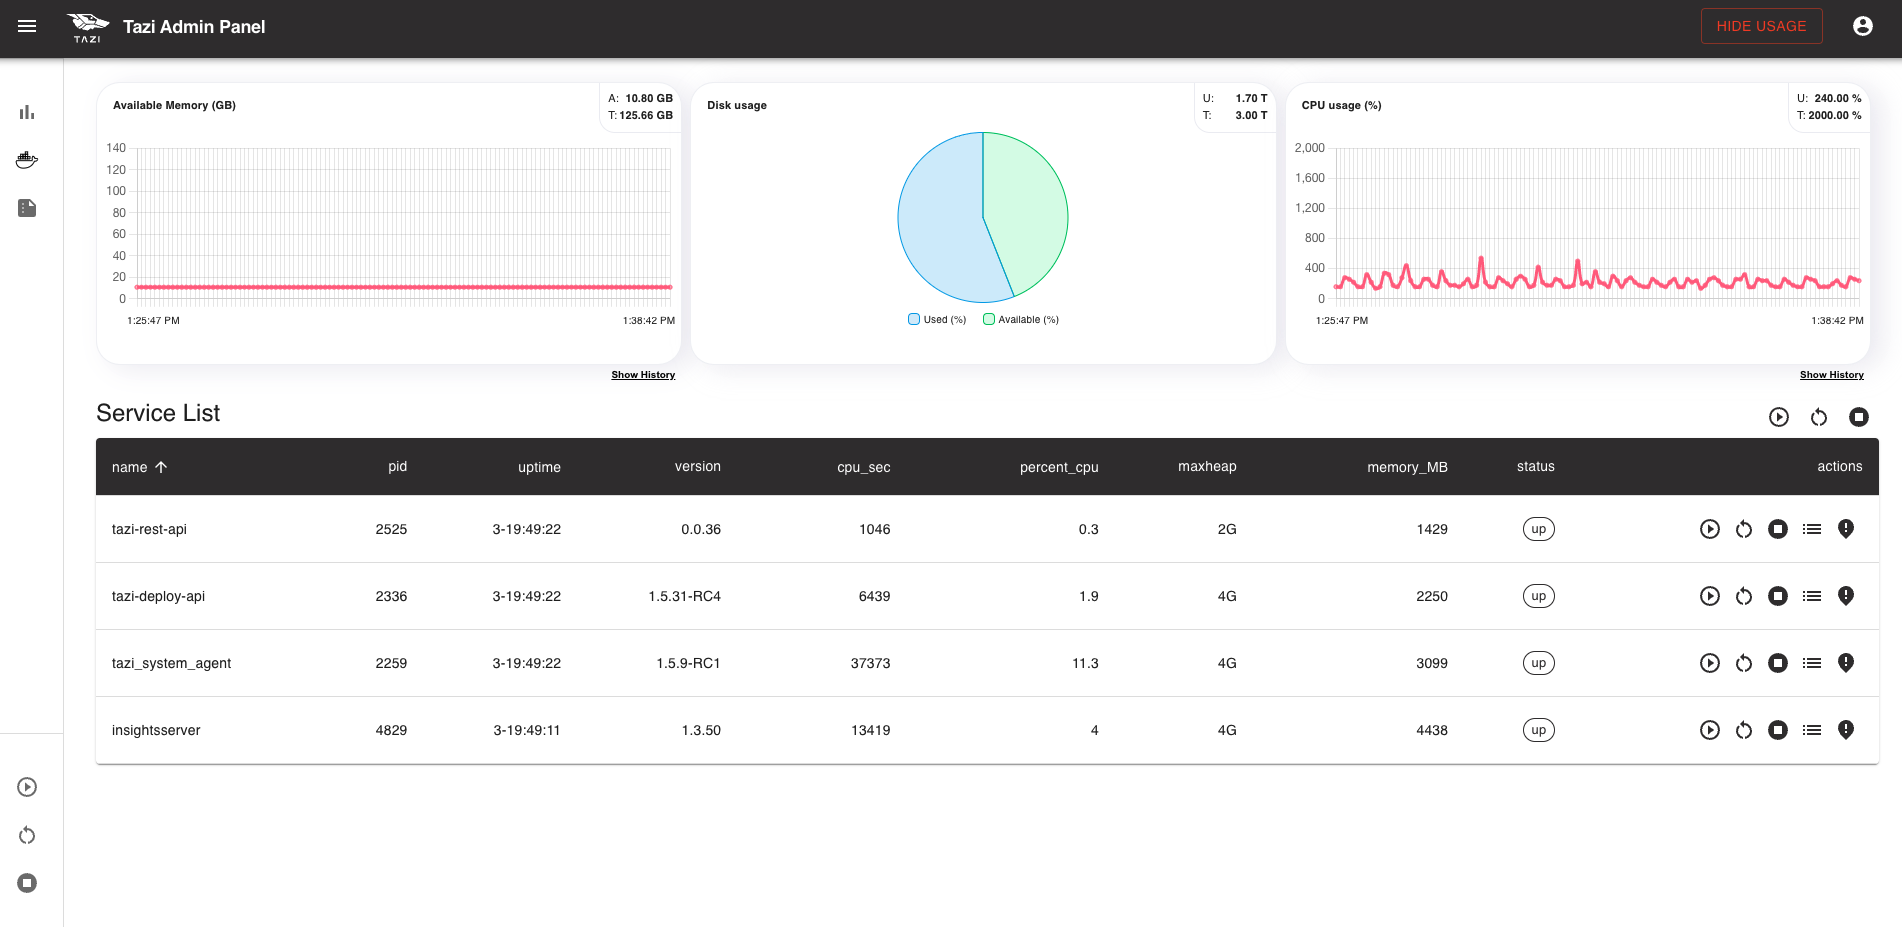Sort table by the cpu_sec column
This screenshot has width=1902, height=927.
click(863, 467)
